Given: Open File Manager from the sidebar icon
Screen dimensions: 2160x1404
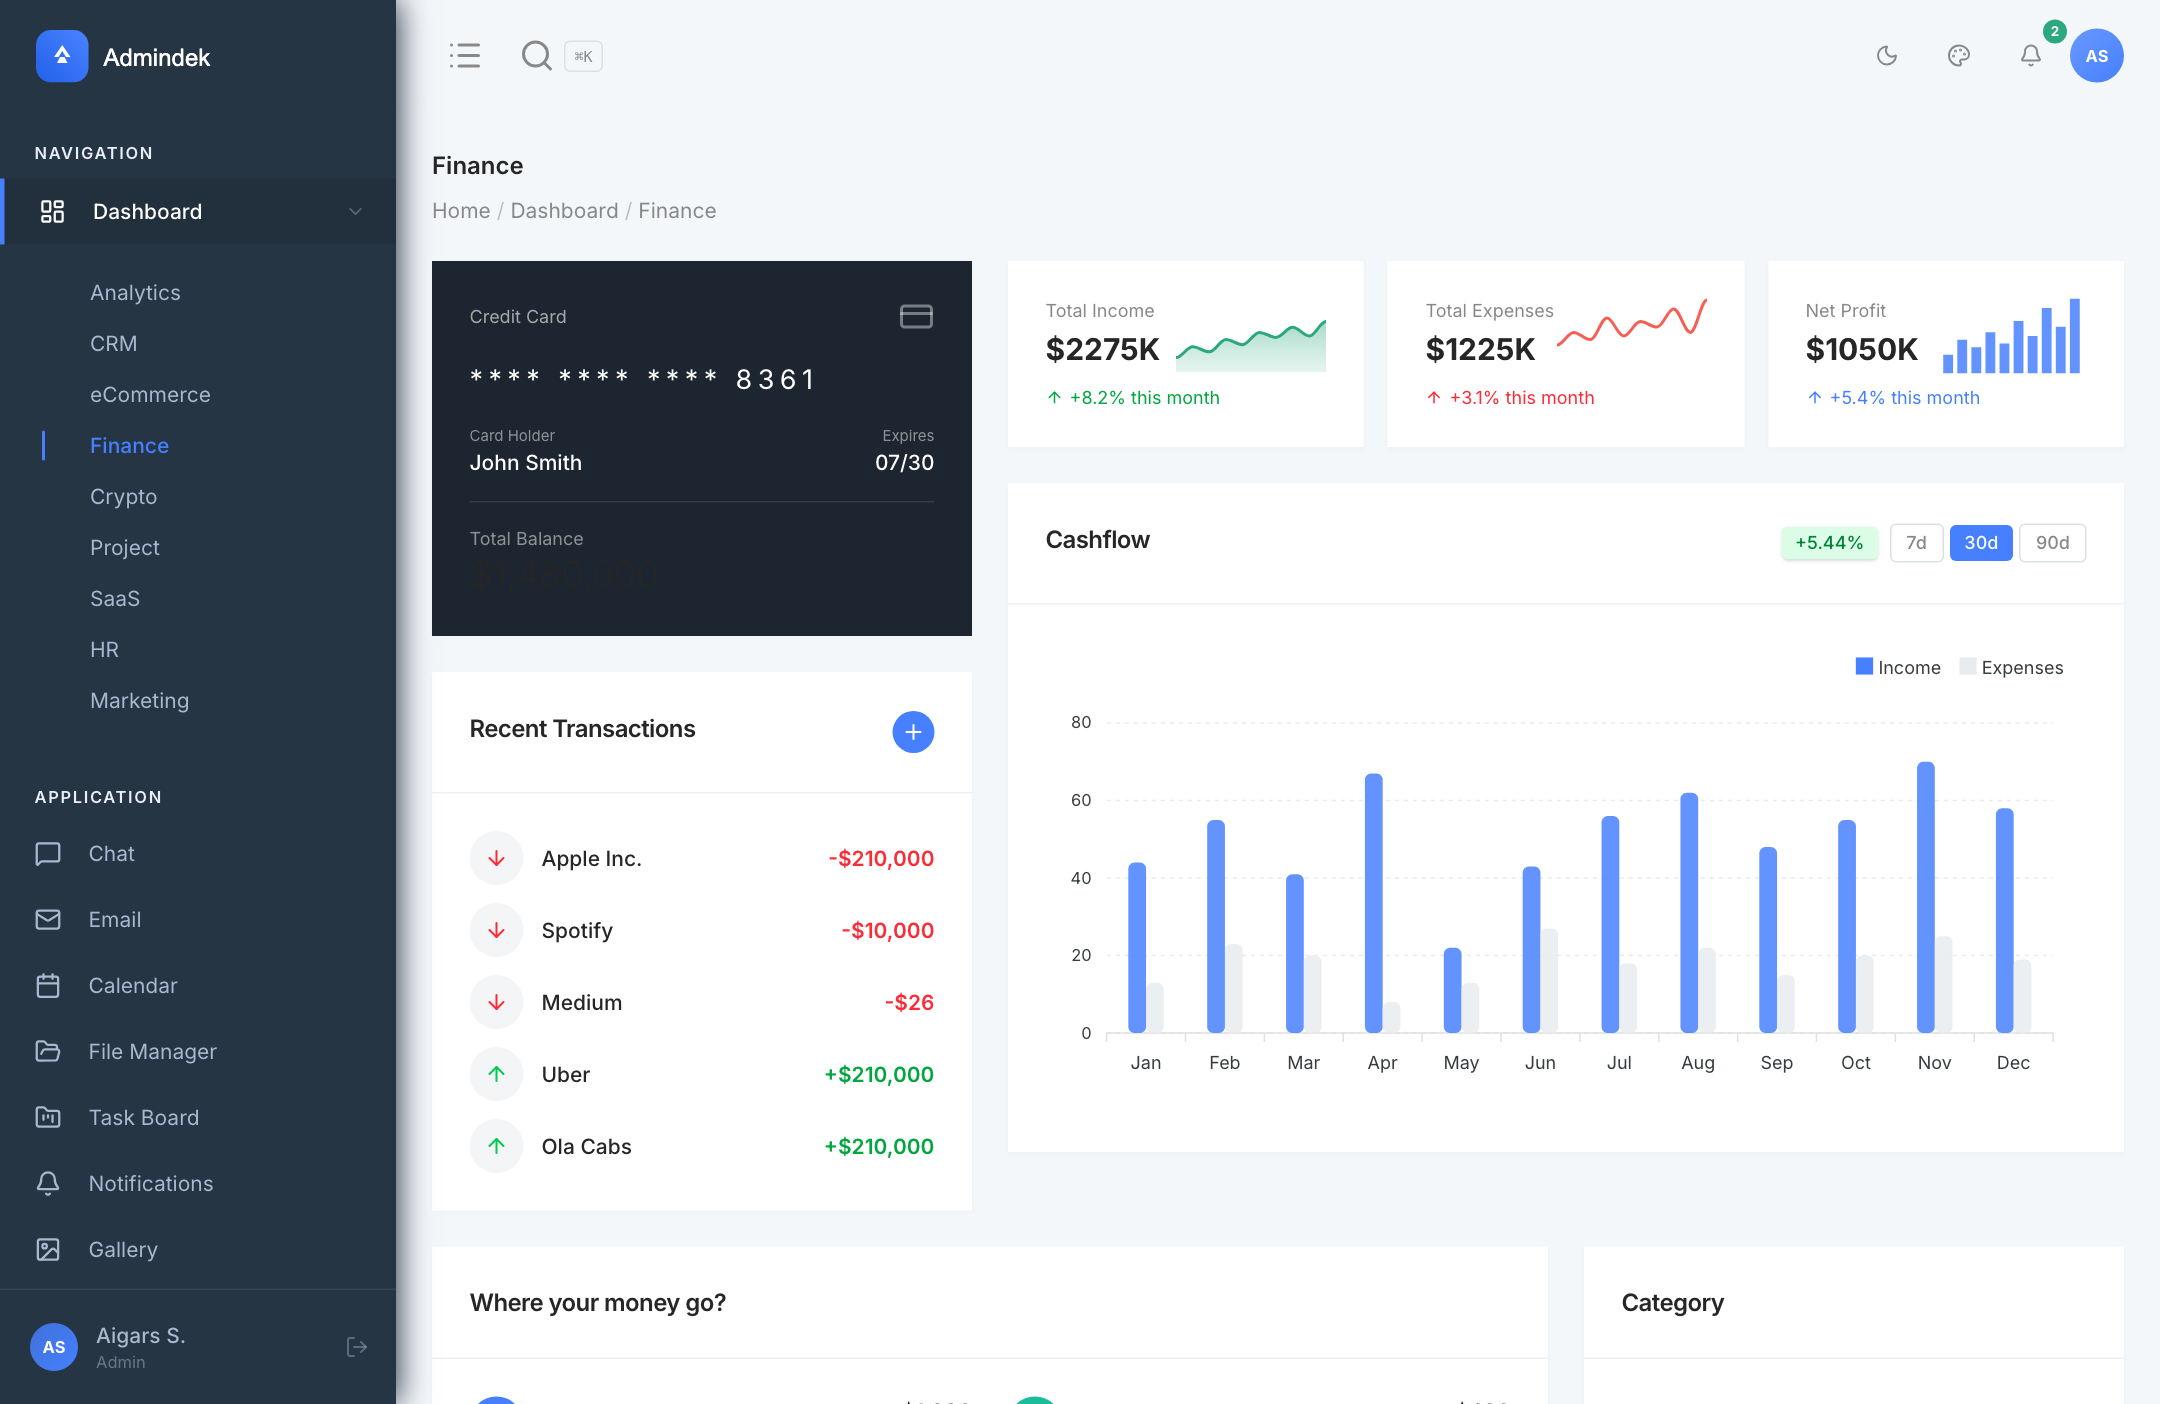Looking at the screenshot, I should point(49,1051).
